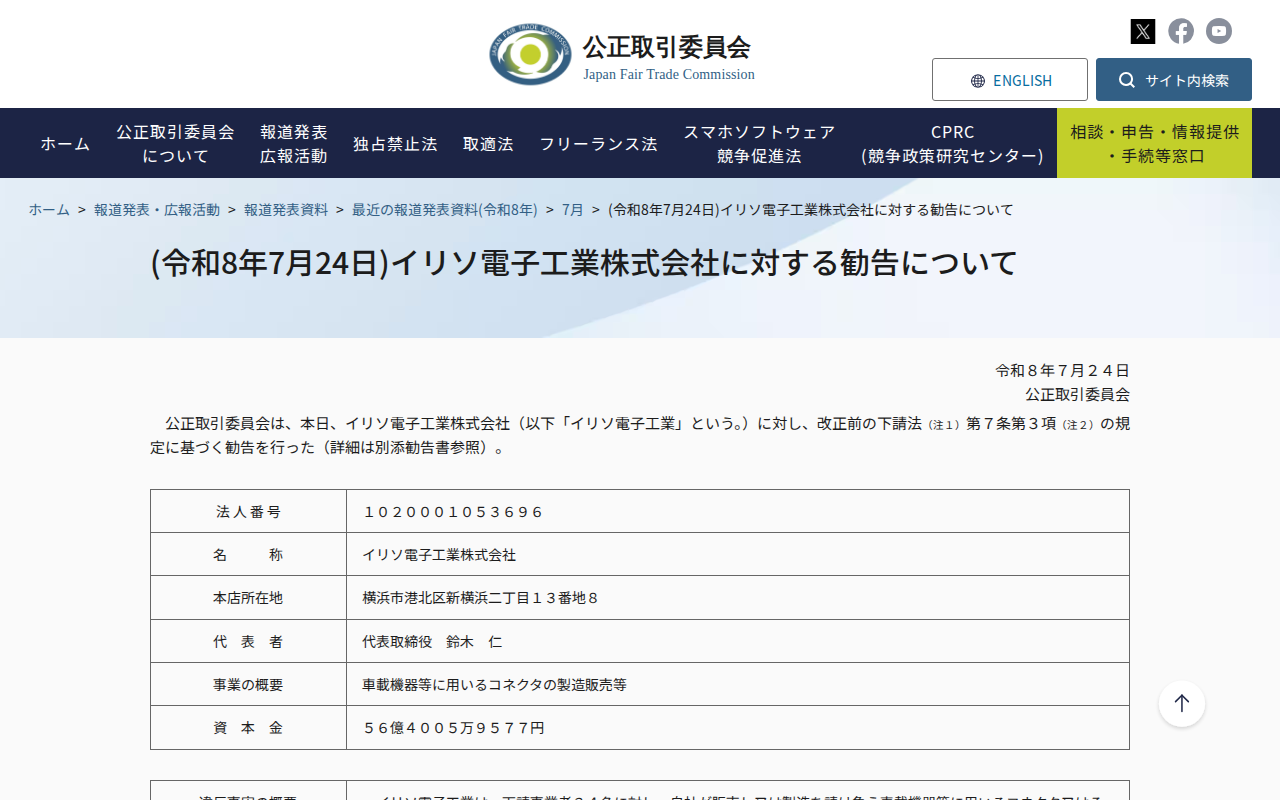Open 公正取引委員会について in the navigation bar

[175, 144]
